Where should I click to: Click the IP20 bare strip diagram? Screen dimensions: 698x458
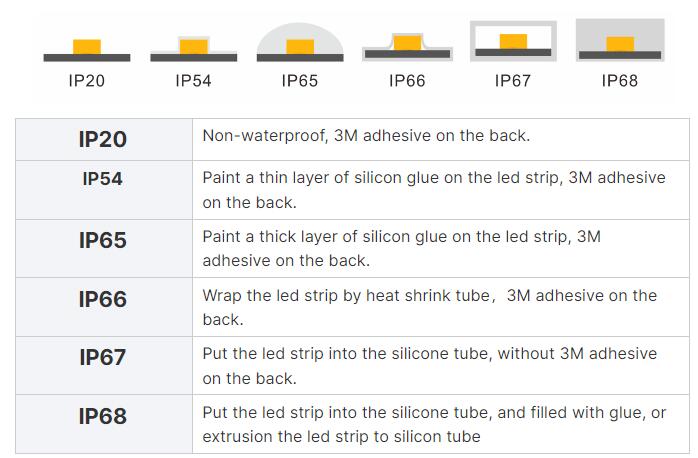87,50
